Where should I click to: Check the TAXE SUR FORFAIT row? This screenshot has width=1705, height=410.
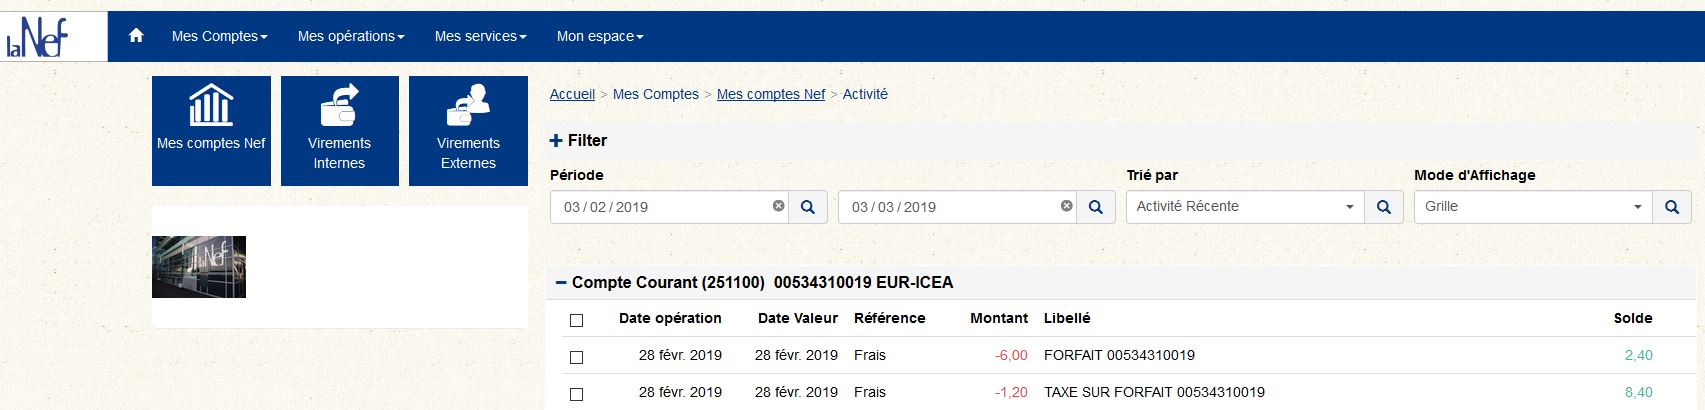pyautogui.click(x=576, y=394)
